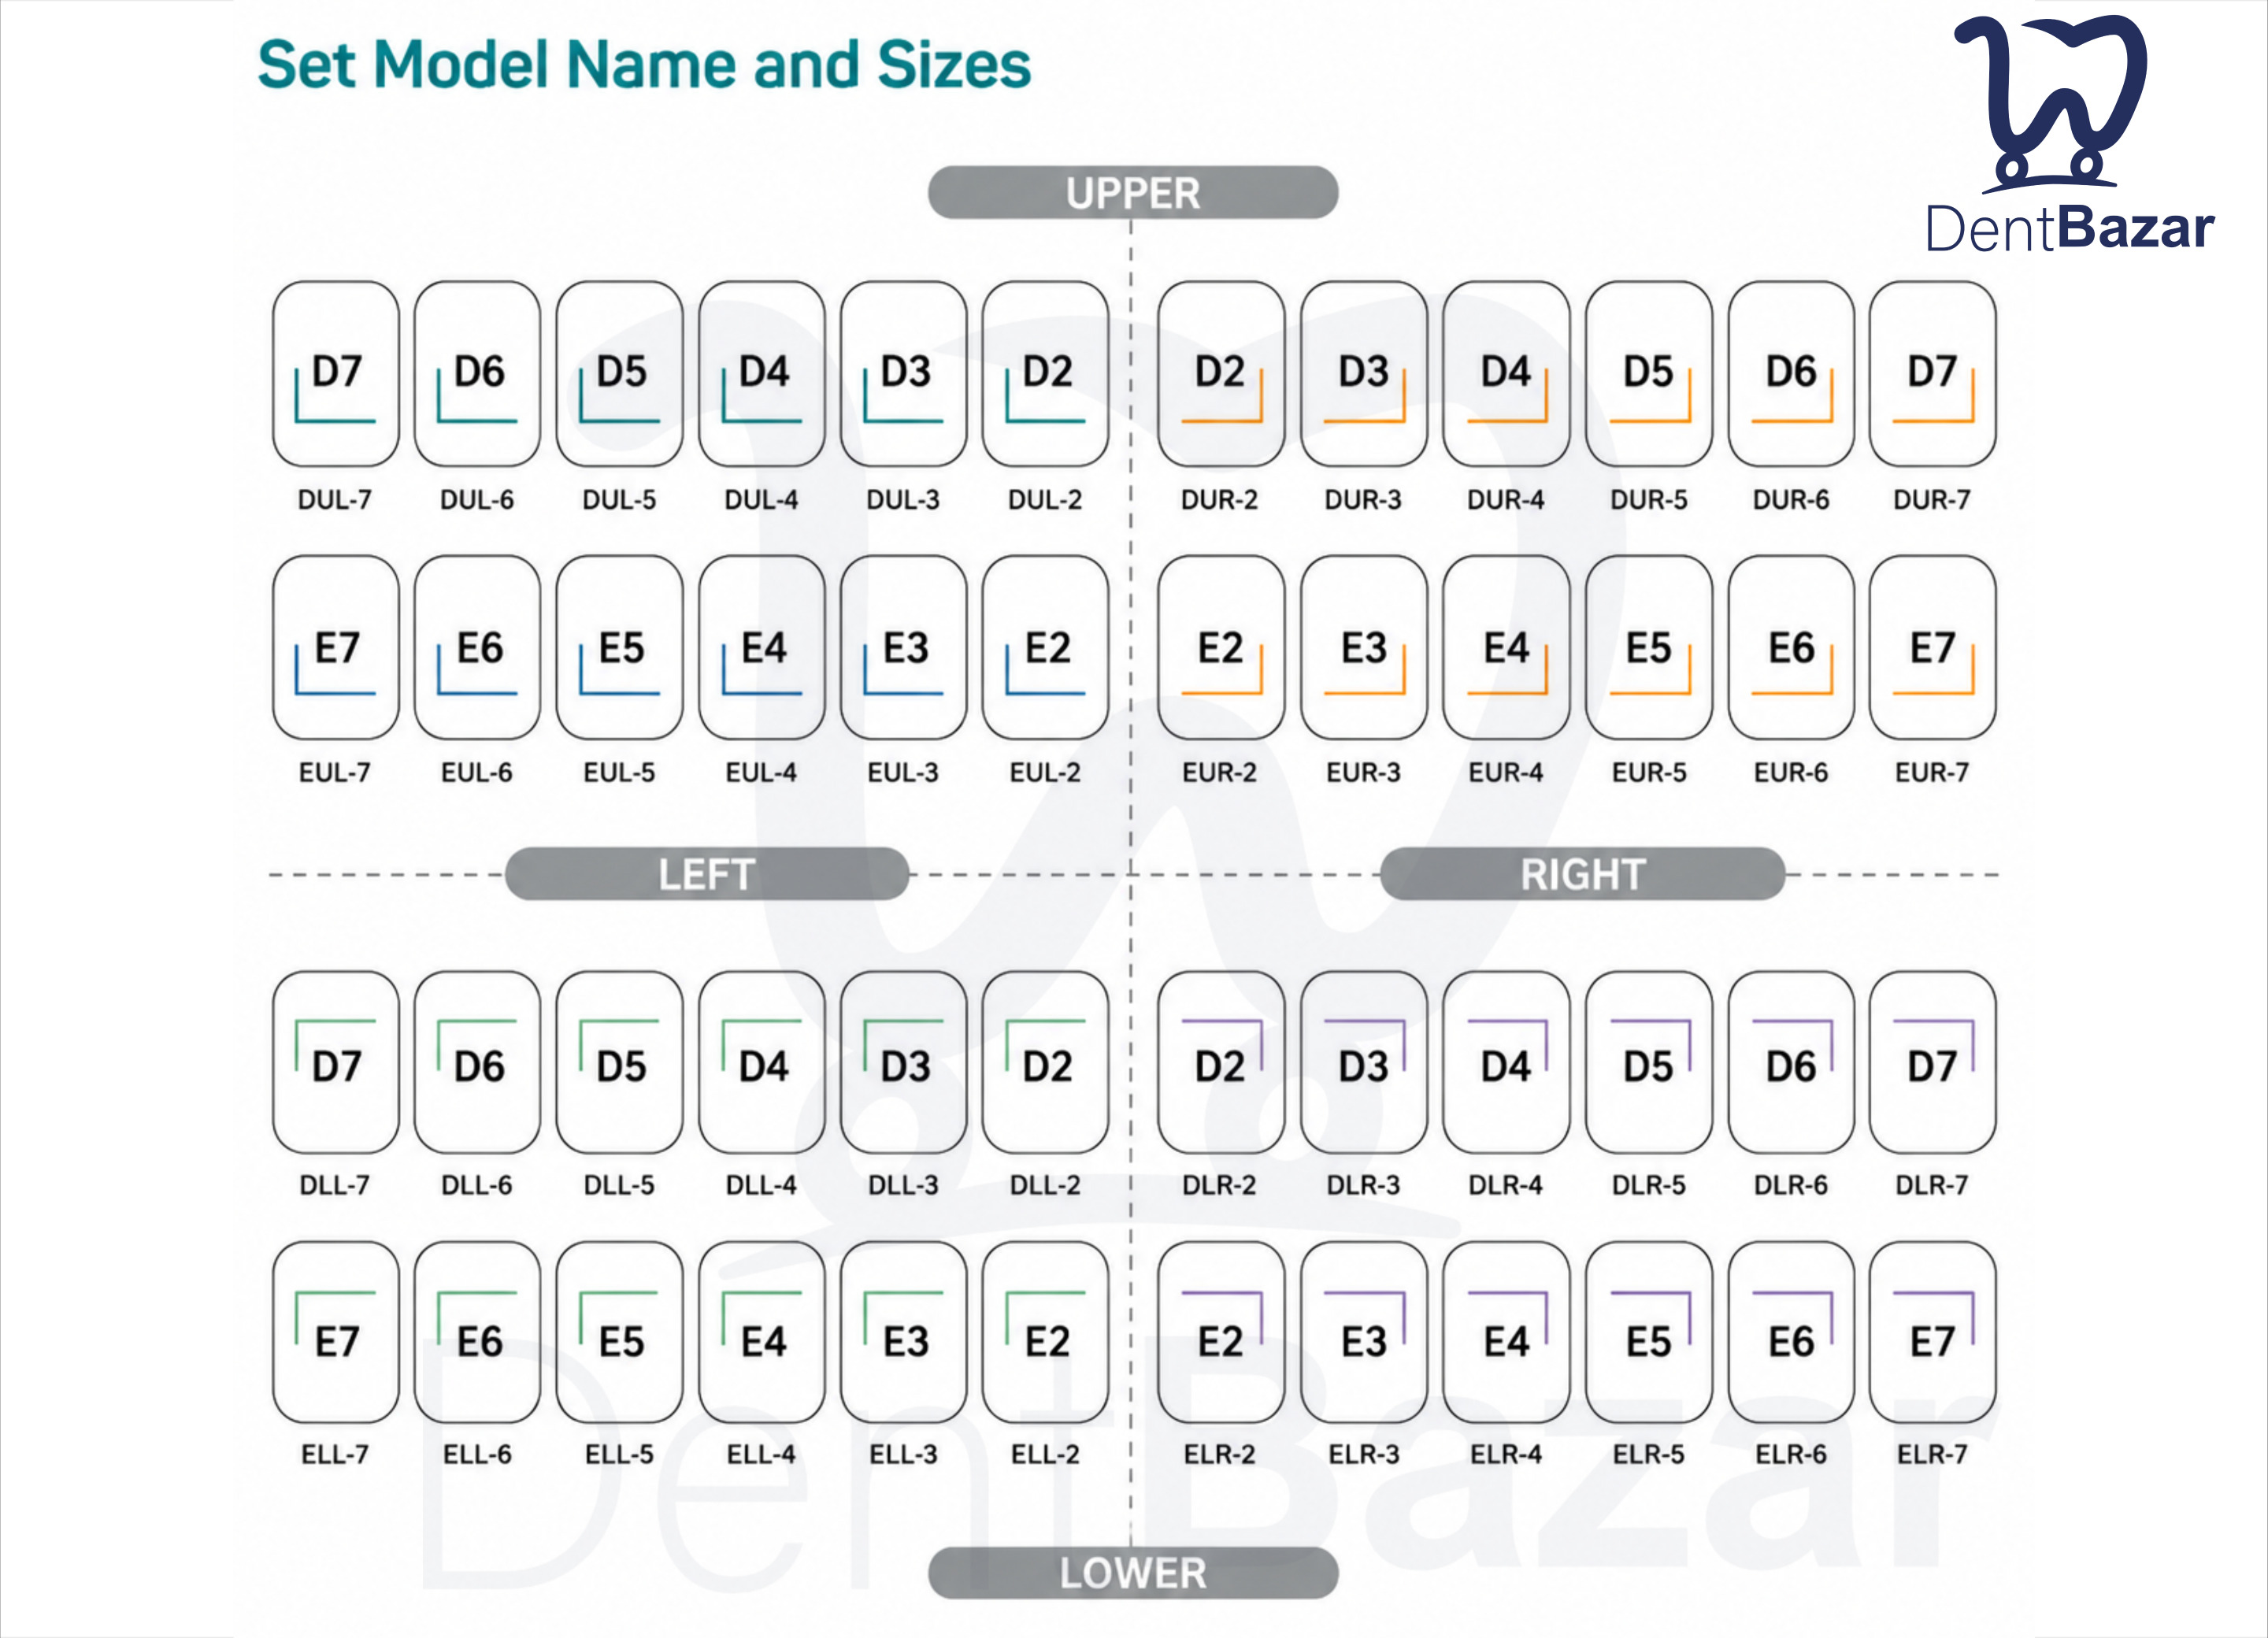2268x1638 pixels.
Task: Click the LOWER section label
Action: 1133,1573
